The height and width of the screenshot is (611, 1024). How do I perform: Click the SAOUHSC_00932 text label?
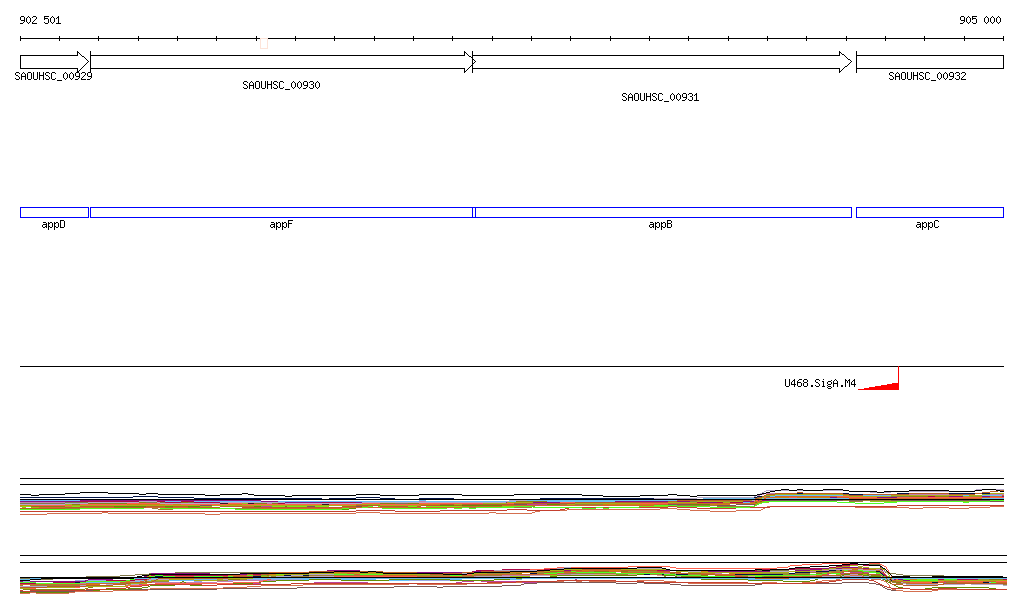tap(927, 77)
